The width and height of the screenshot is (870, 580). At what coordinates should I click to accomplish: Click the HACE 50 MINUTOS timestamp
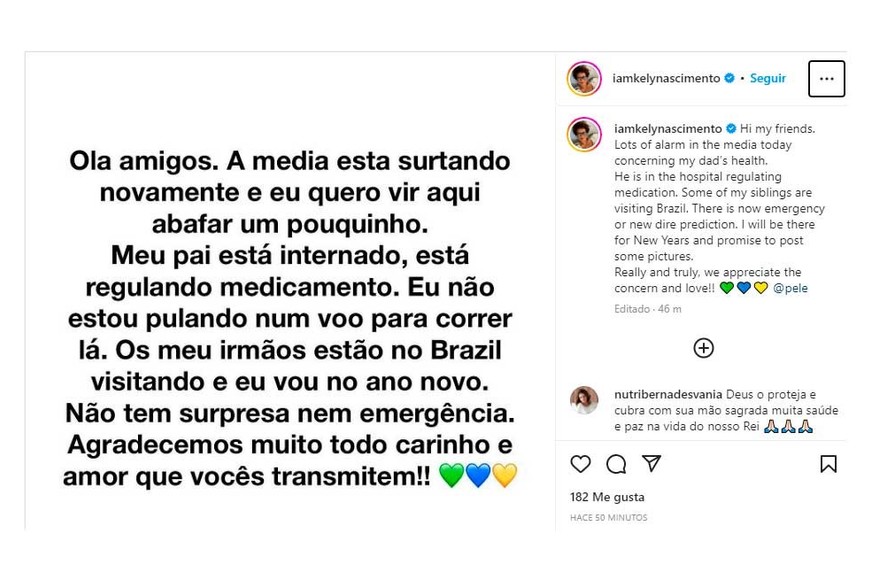point(608,518)
